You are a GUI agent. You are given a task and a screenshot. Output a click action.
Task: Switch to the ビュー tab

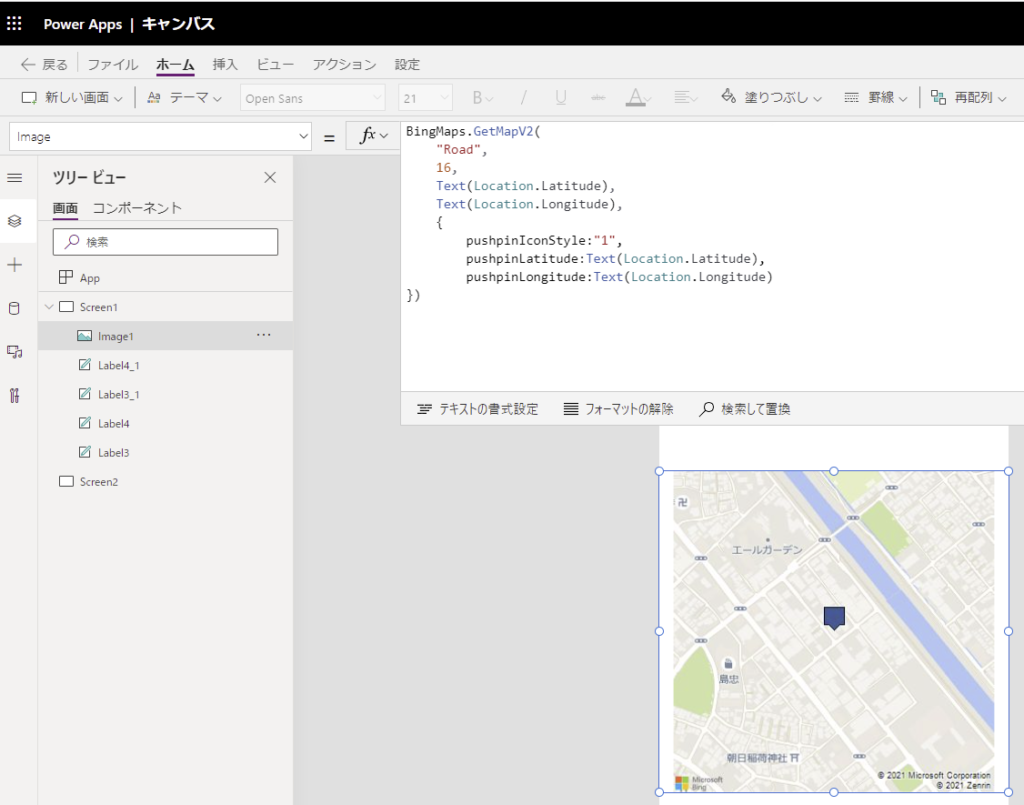[x=275, y=65]
